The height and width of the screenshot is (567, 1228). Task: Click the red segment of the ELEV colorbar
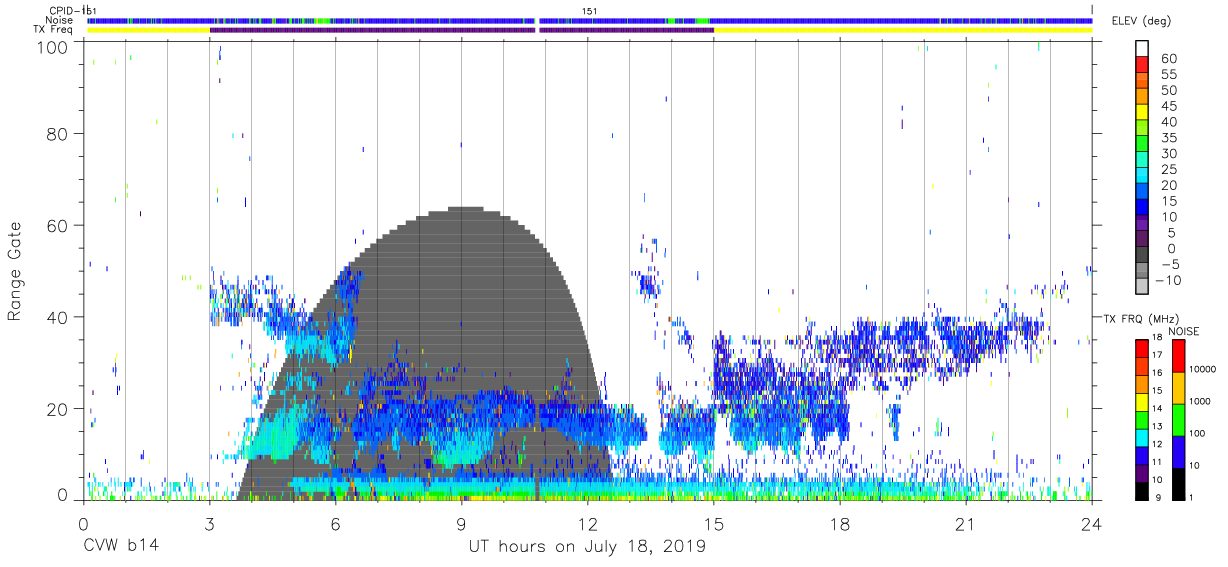click(1141, 67)
